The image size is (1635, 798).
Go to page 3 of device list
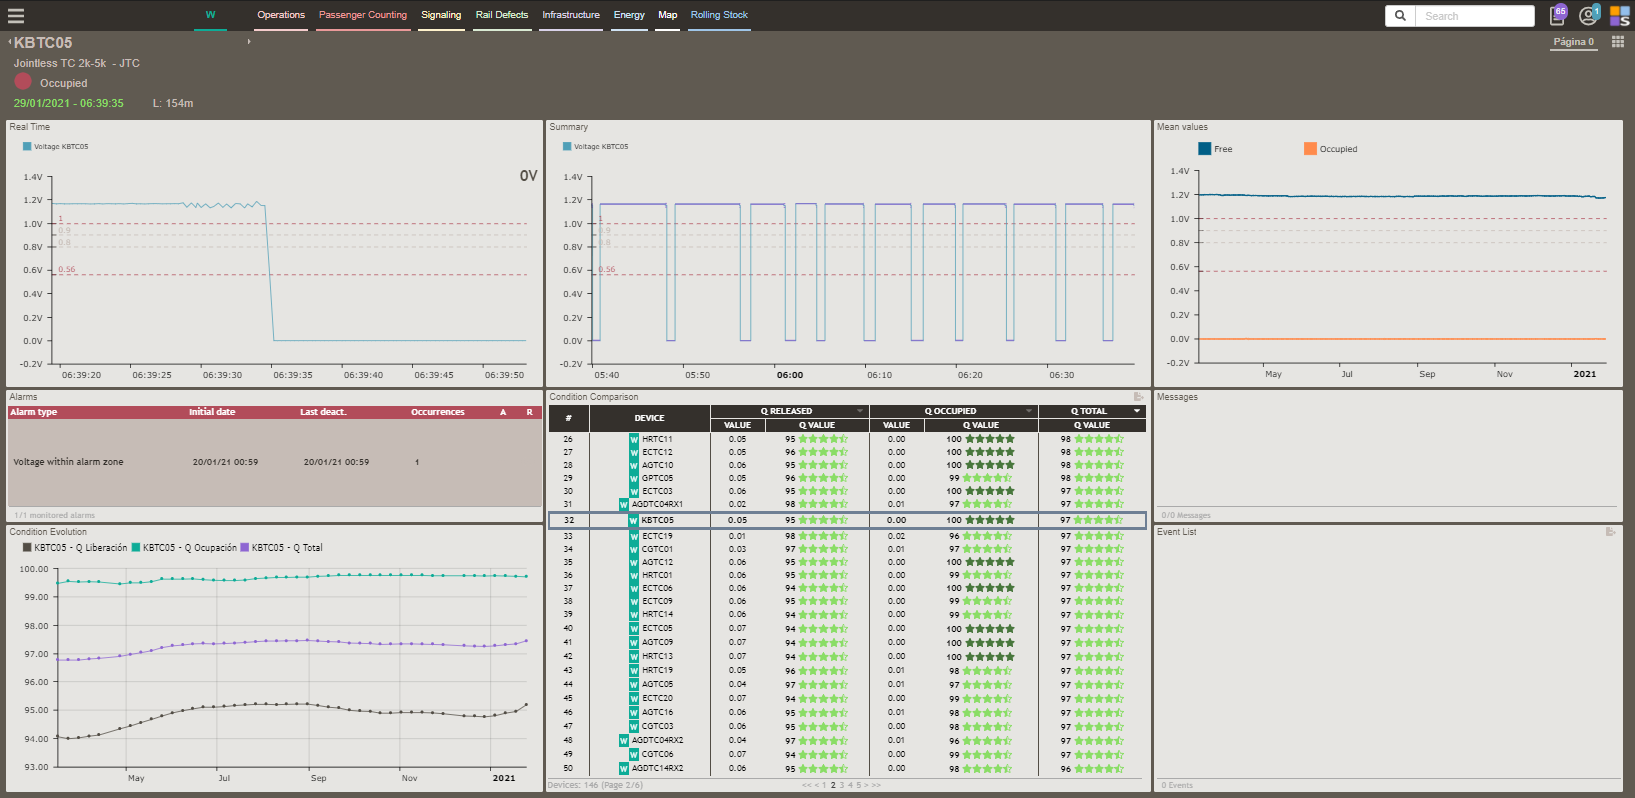[841, 785]
